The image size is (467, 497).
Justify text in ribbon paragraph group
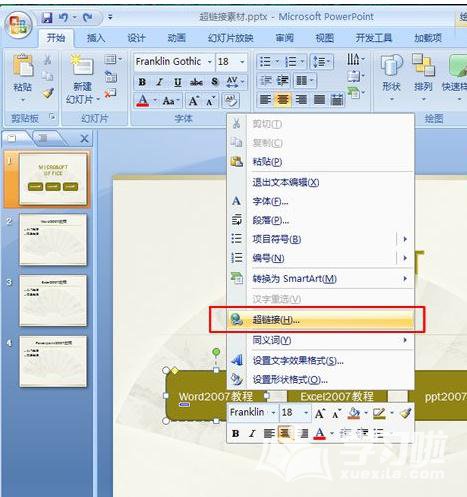319,100
